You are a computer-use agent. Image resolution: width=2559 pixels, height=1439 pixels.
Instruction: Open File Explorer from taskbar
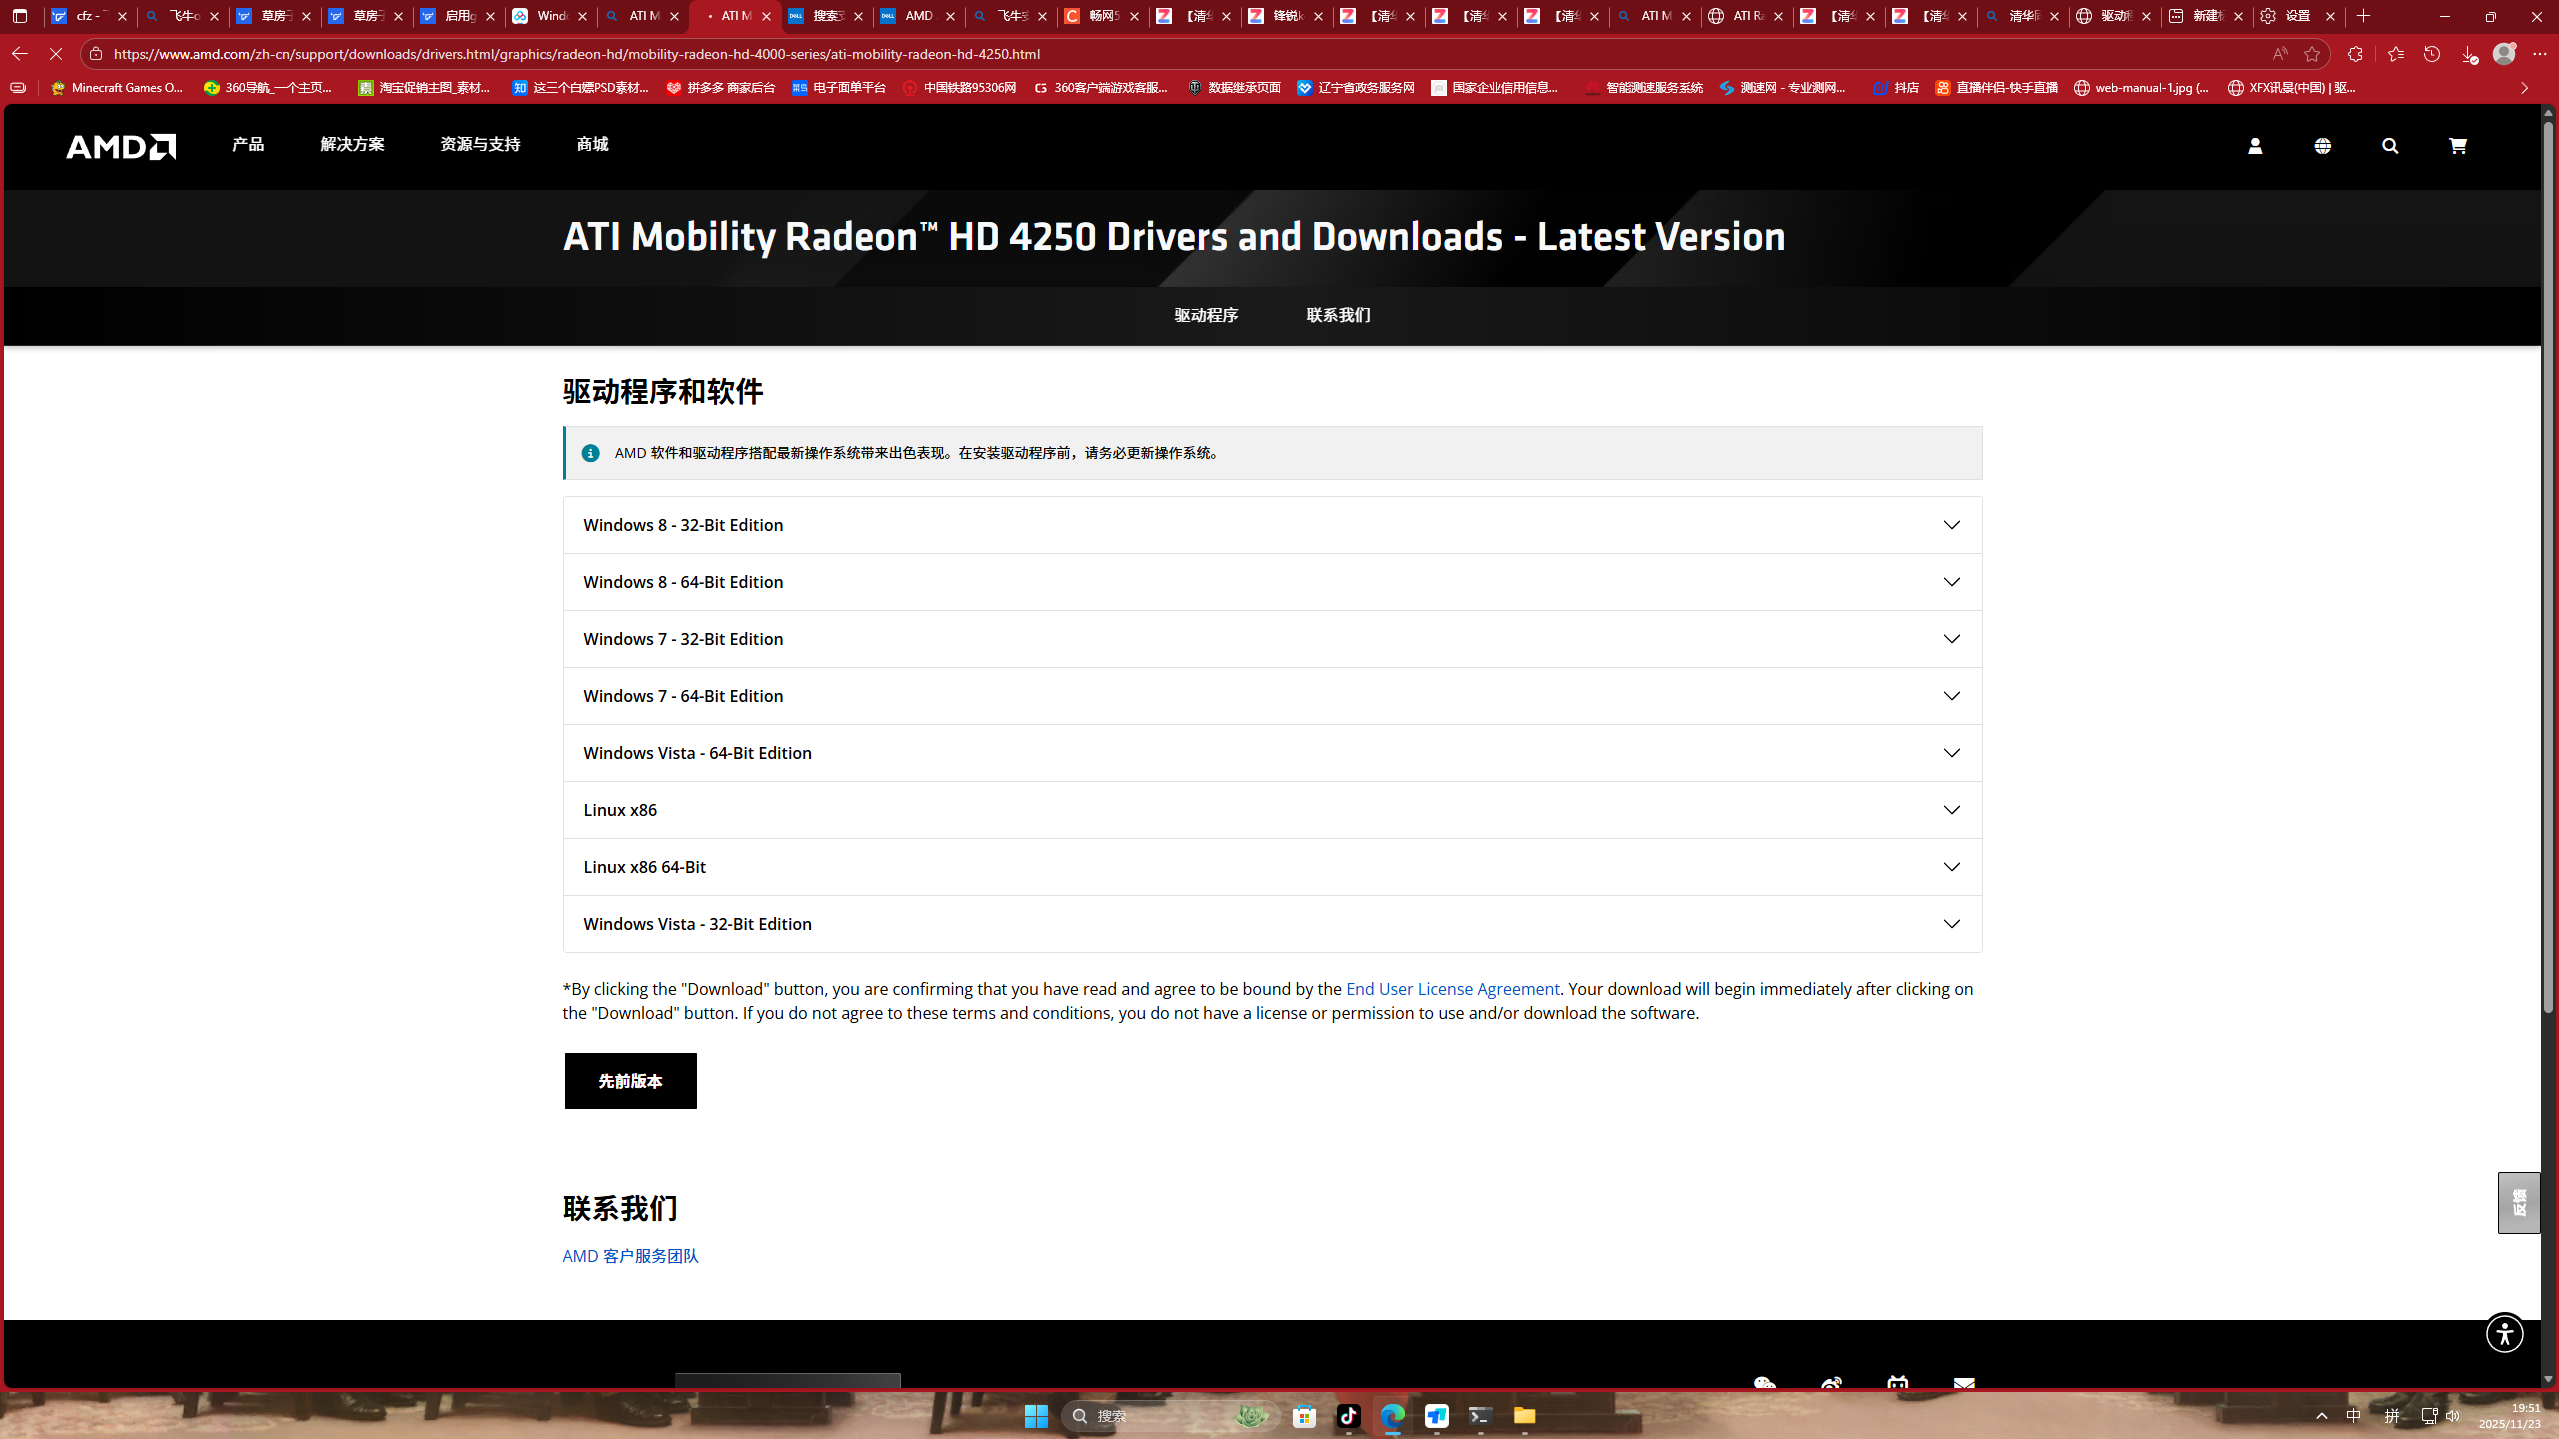click(x=1524, y=1415)
